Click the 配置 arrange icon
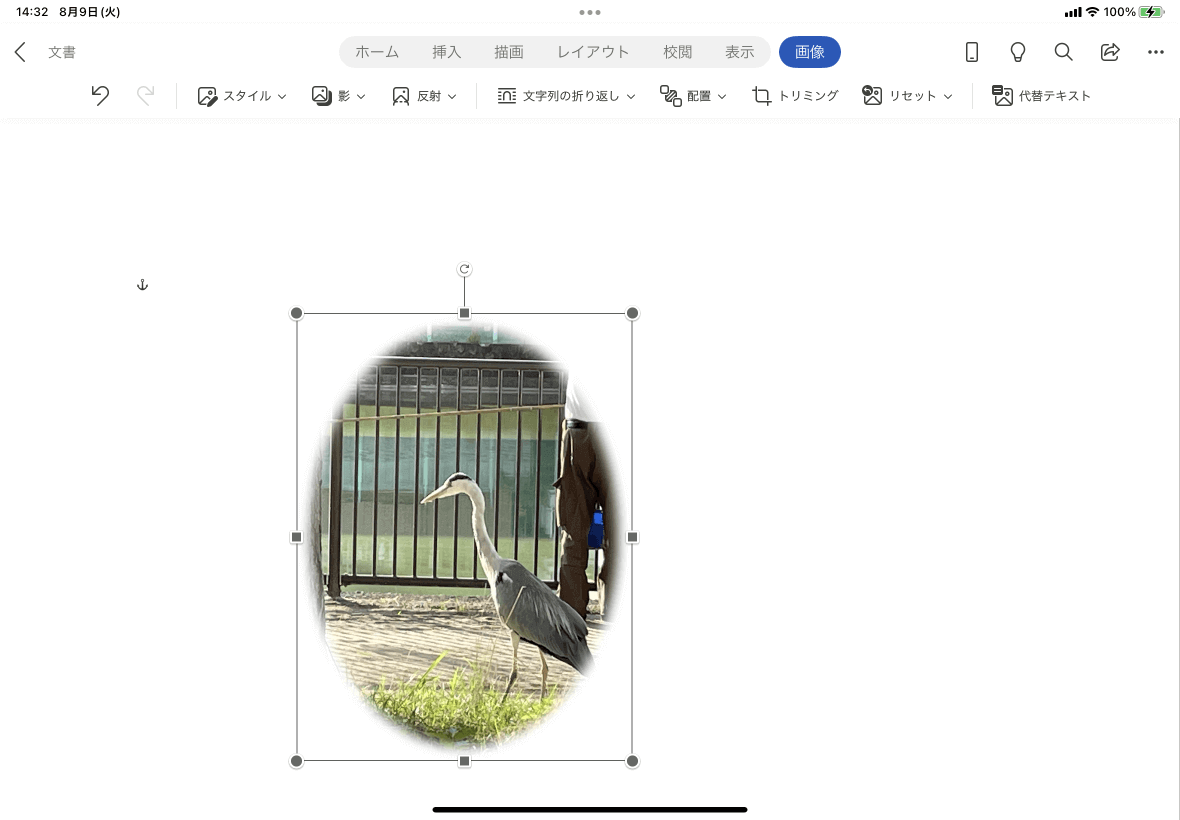This screenshot has width=1180, height=820. click(x=671, y=96)
